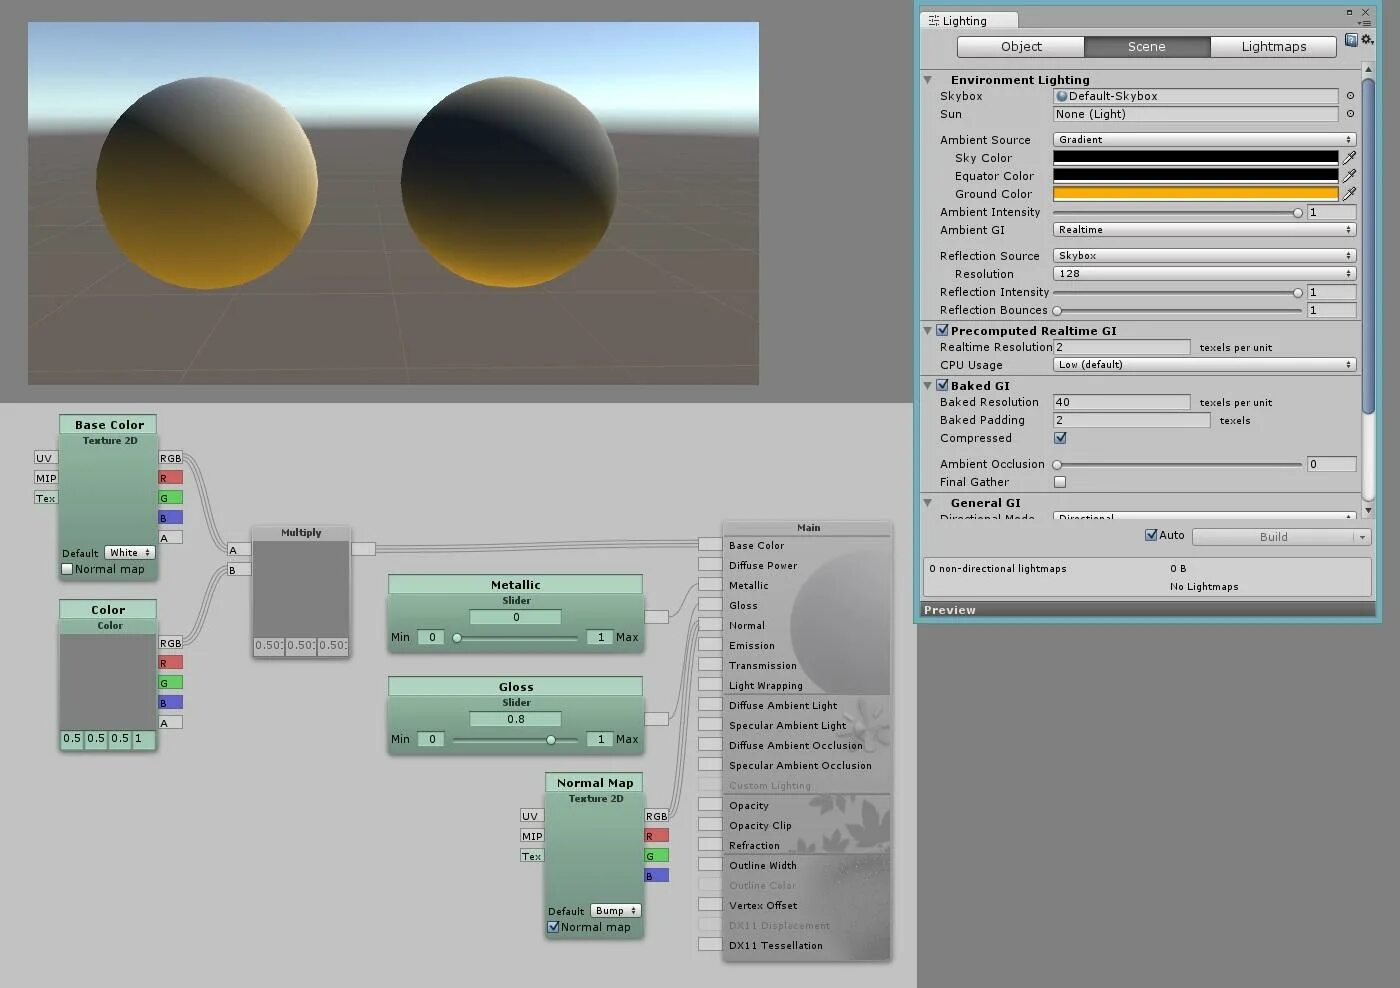Click the Baked Resolution input field
1400x988 pixels.
pyautogui.click(x=1122, y=402)
